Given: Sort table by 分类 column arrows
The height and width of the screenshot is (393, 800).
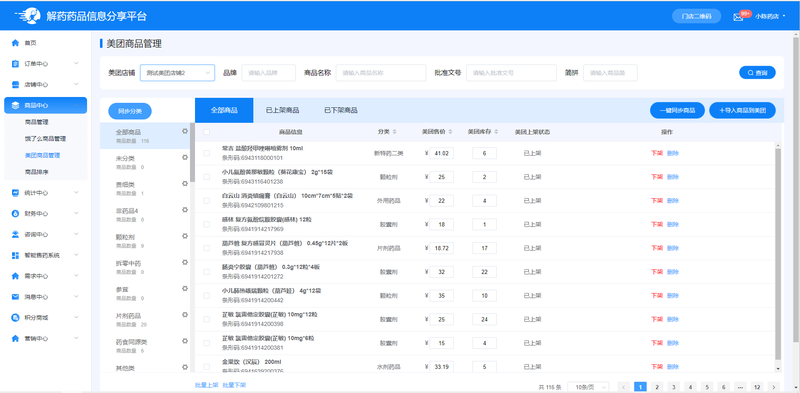Looking at the screenshot, I should coord(394,132).
